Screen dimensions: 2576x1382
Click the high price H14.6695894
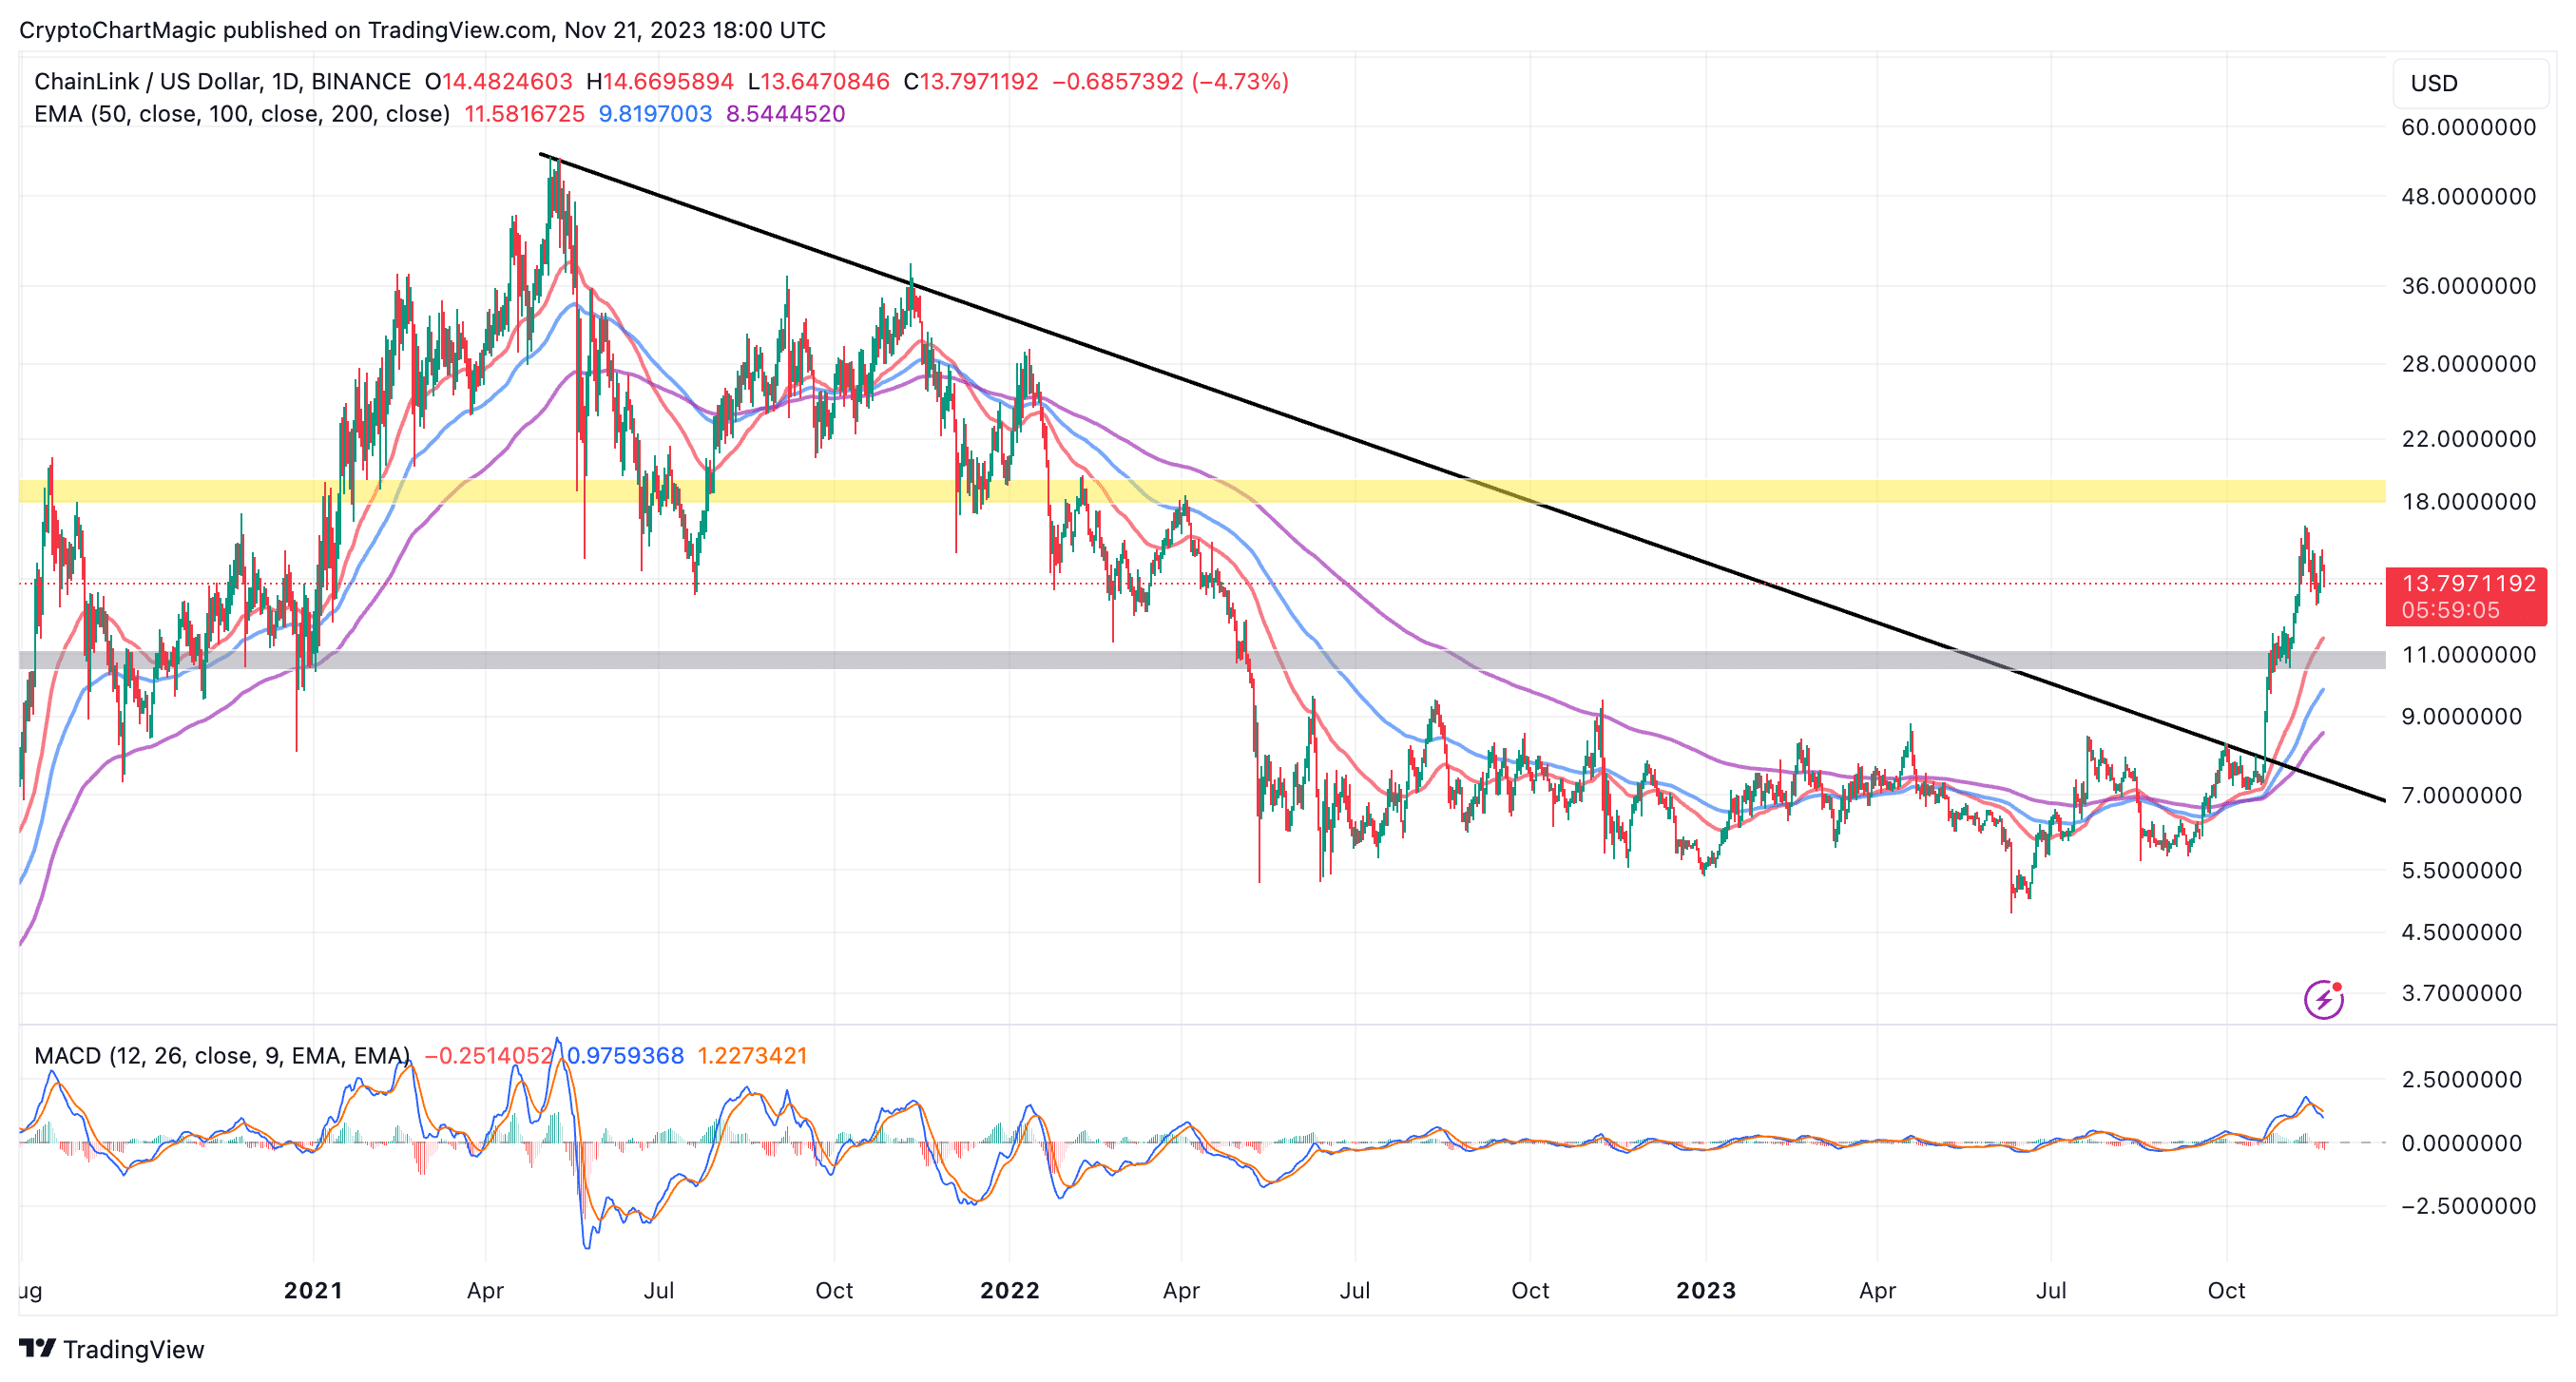point(660,81)
